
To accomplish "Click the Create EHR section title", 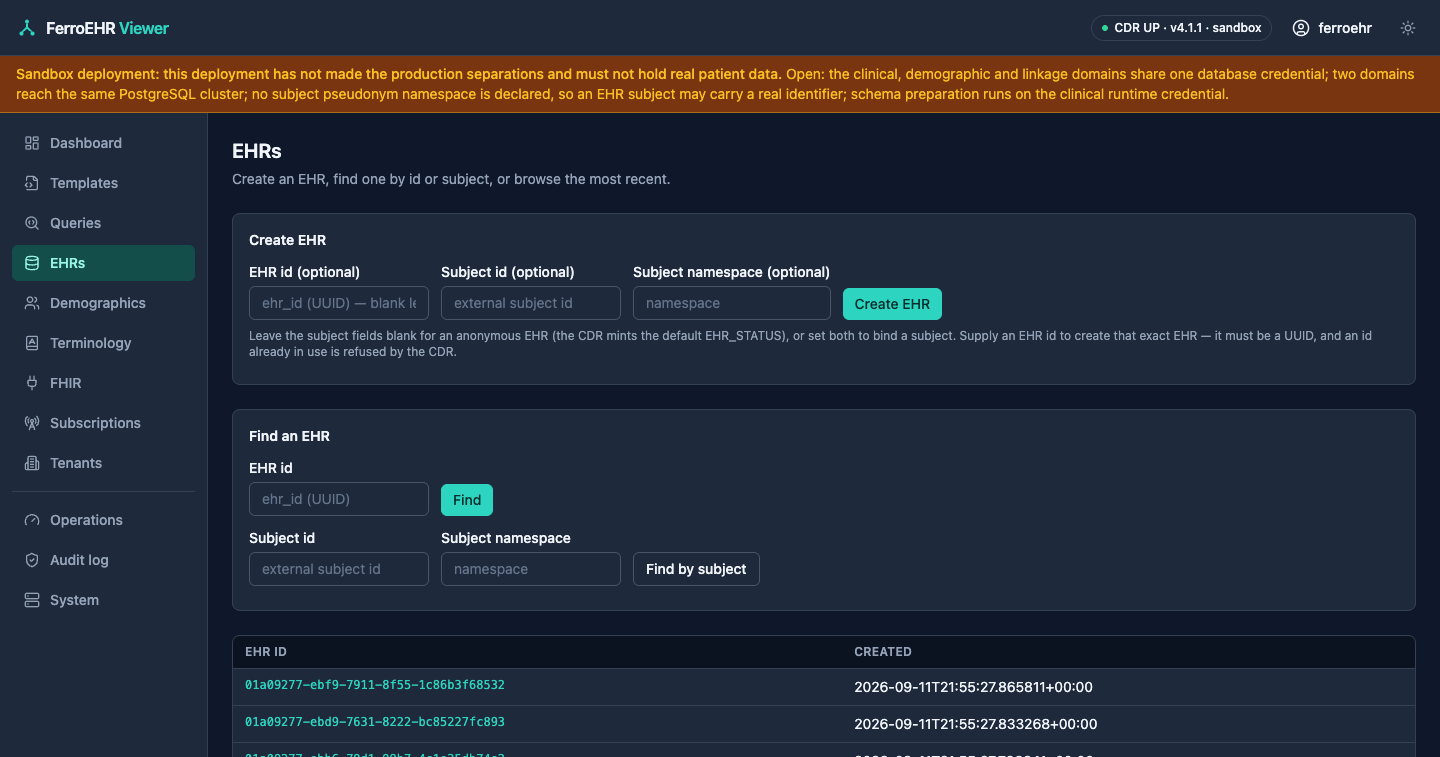I will [x=287, y=240].
